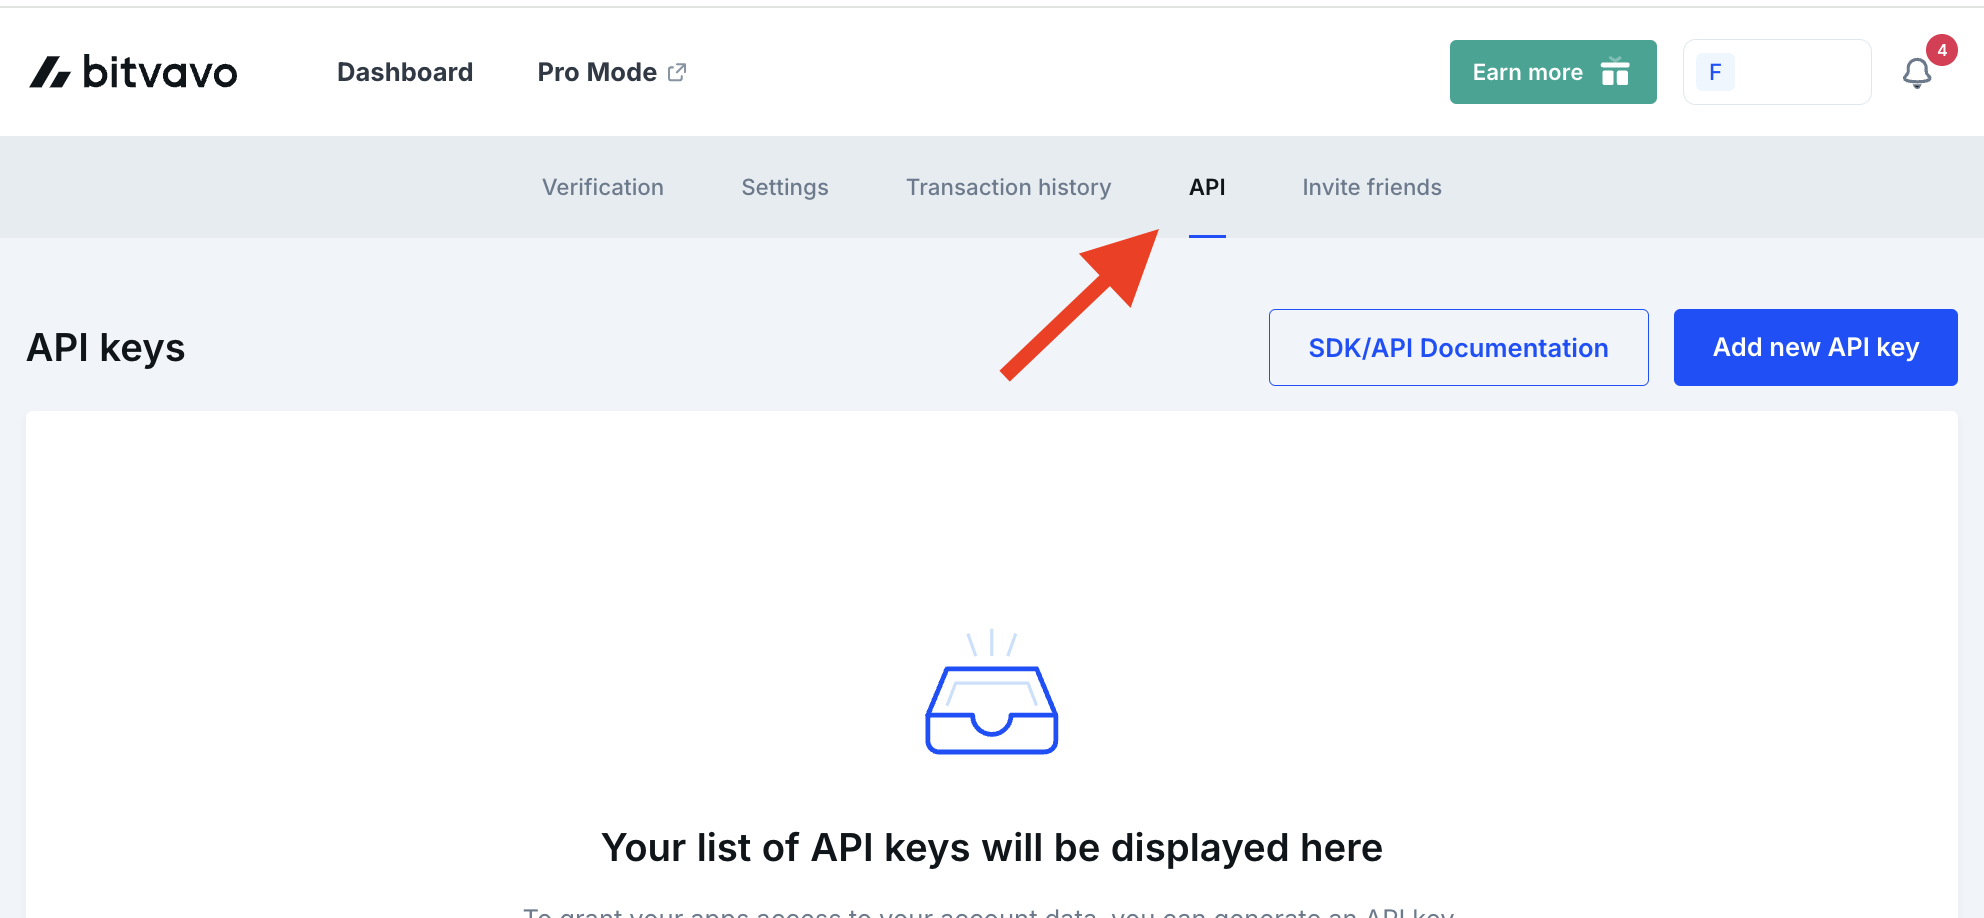Open the Transaction history tab

pos(1008,187)
